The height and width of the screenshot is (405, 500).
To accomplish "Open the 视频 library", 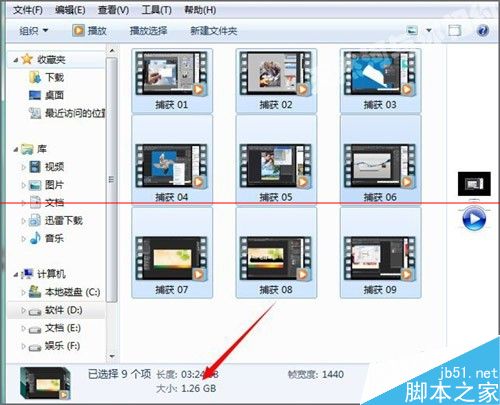I will 47,167.
